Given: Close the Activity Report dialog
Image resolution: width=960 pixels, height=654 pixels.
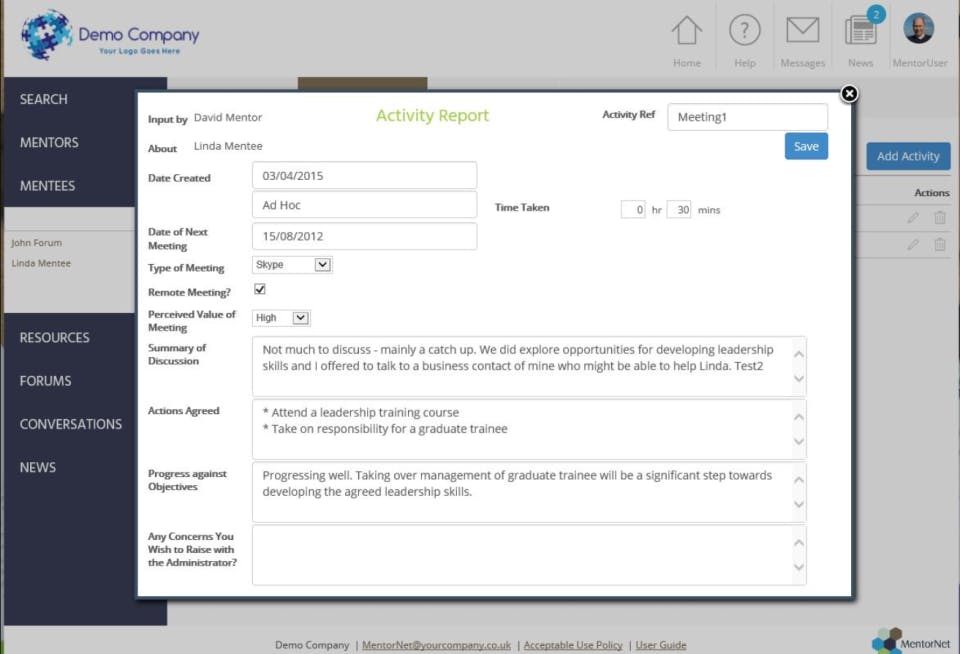Looking at the screenshot, I should pyautogui.click(x=849, y=94).
